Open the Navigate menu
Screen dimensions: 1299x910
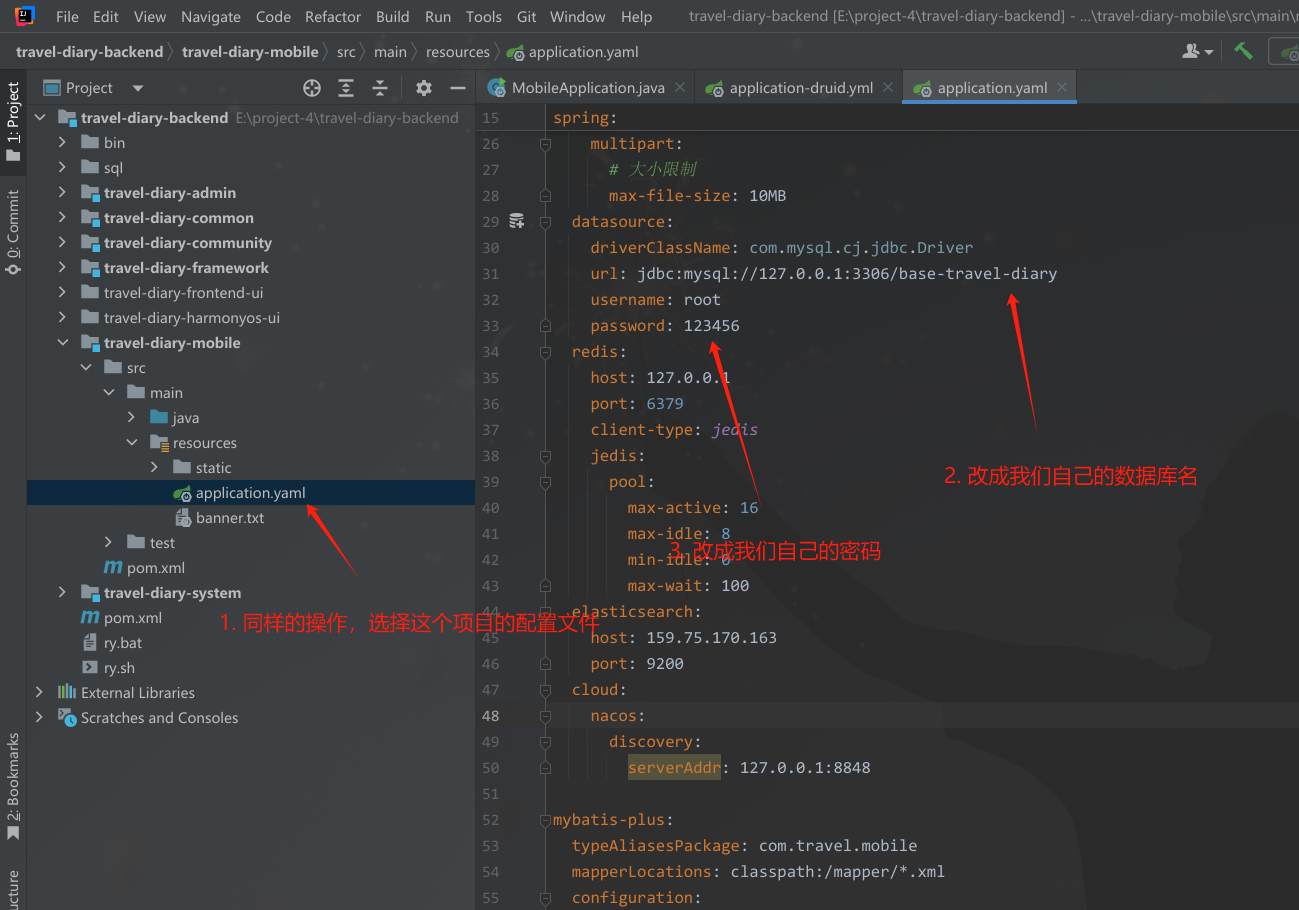tap(211, 17)
